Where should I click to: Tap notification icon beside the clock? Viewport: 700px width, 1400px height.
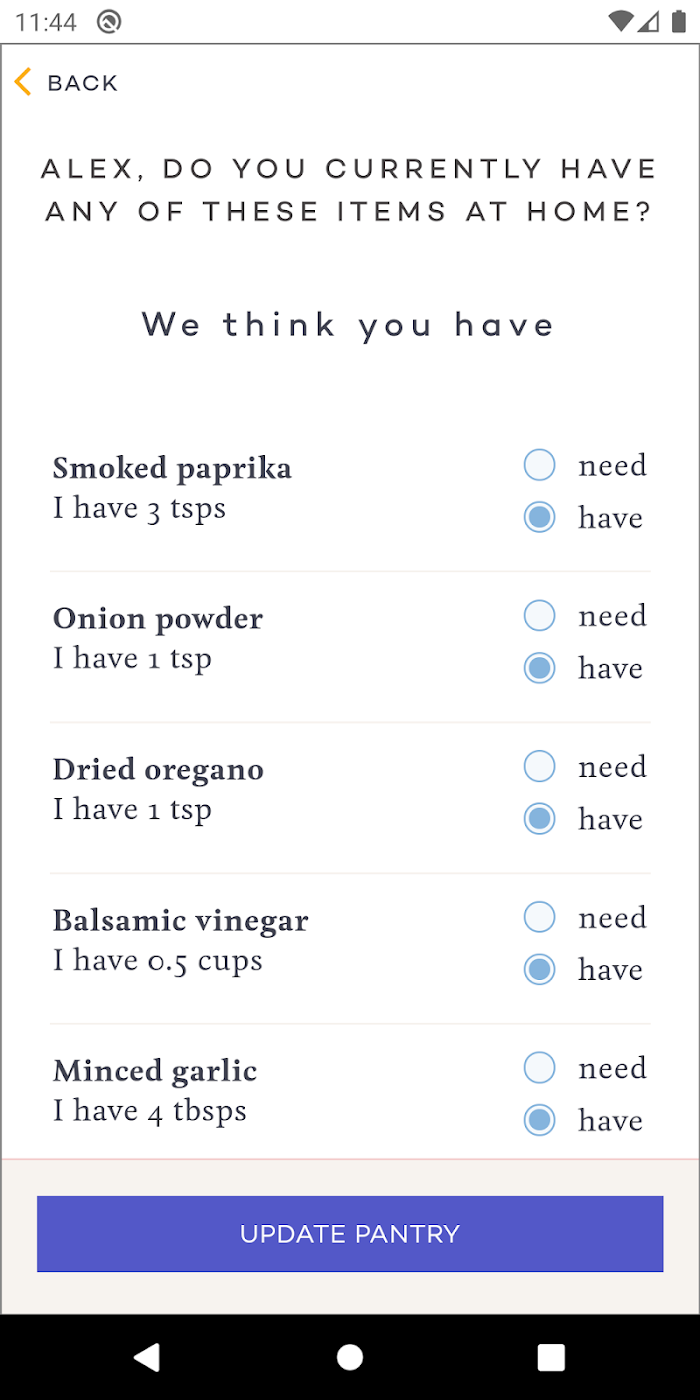(x=109, y=22)
